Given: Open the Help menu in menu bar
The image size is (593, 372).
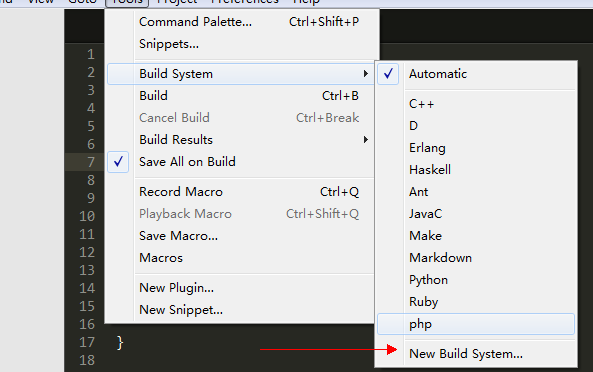Looking at the screenshot, I should click(306, 2).
